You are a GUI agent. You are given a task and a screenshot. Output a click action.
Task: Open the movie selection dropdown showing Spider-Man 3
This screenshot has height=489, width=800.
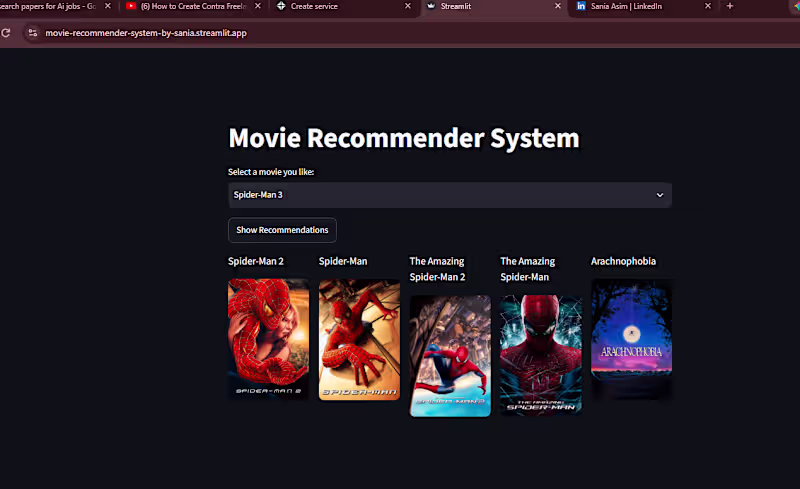[x=449, y=195]
